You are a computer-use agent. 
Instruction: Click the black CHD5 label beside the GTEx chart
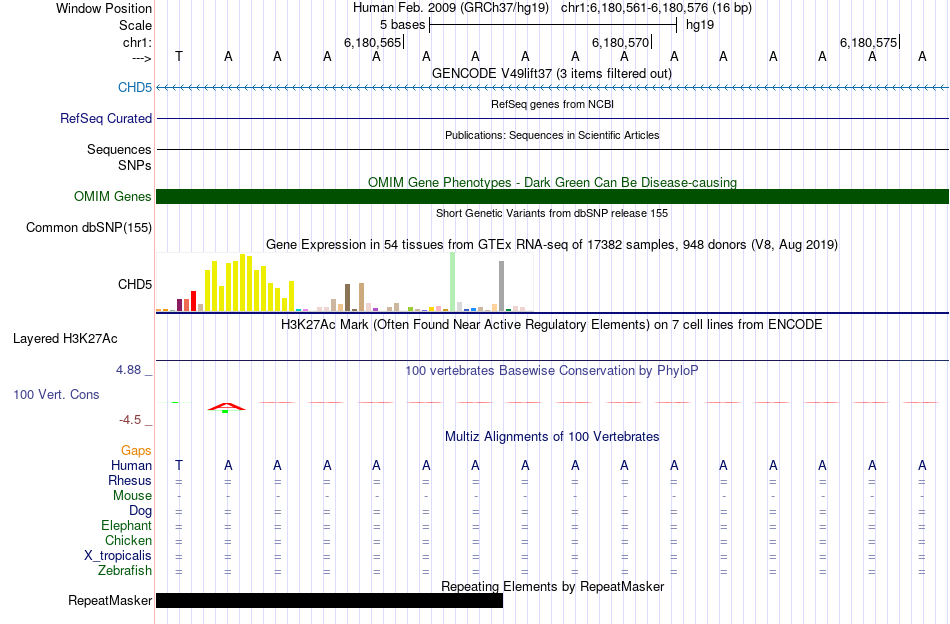tap(135, 284)
